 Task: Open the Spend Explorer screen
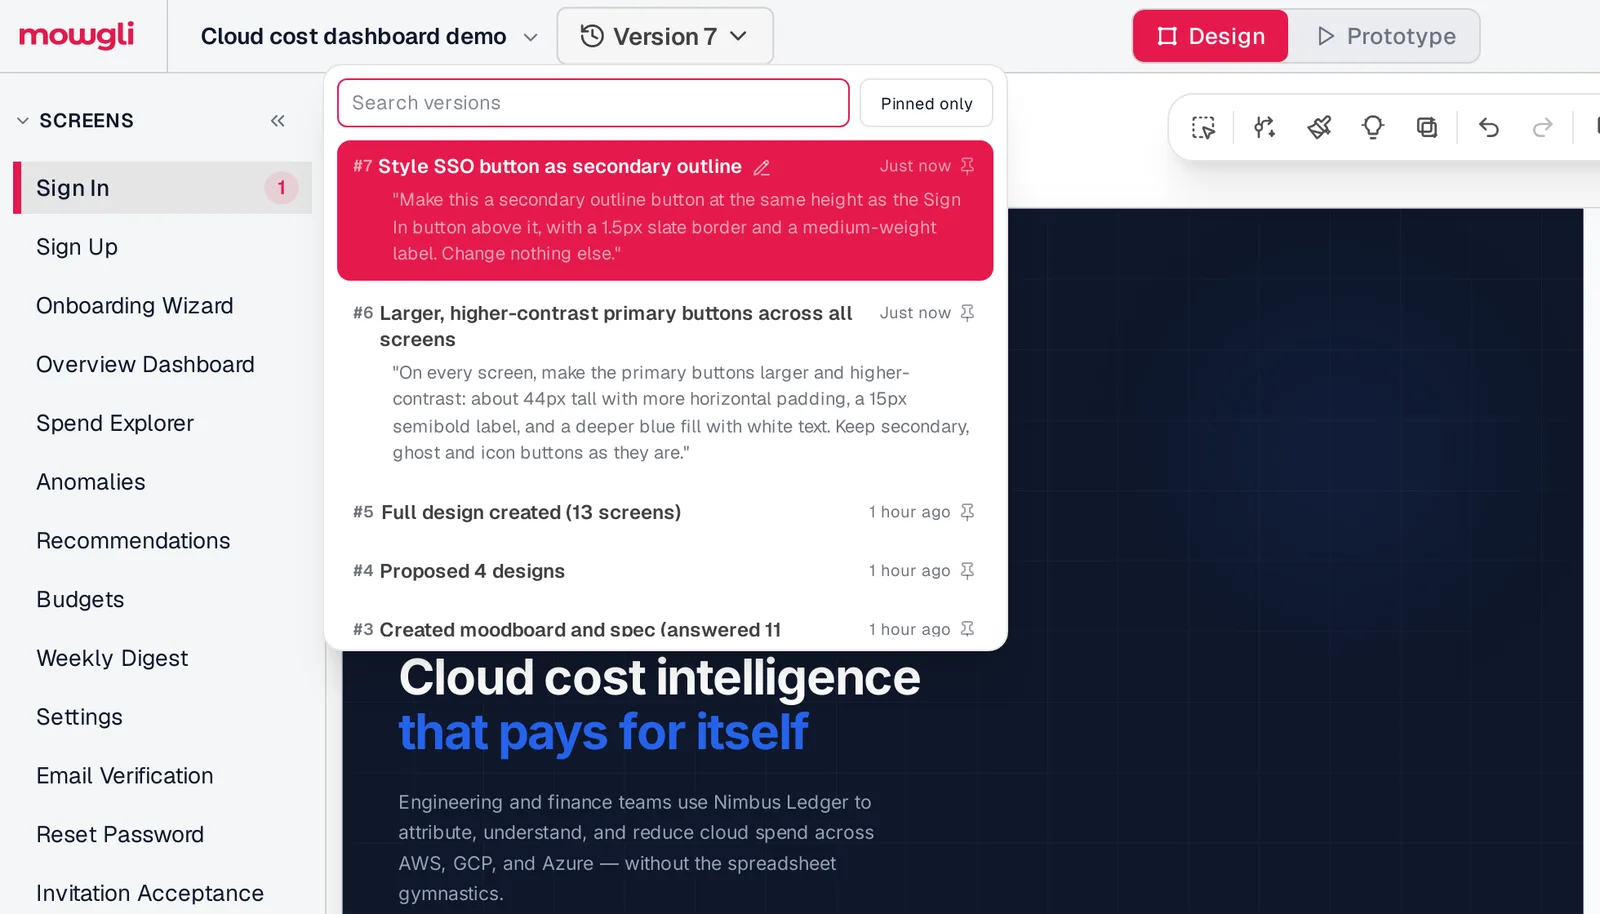(163, 423)
